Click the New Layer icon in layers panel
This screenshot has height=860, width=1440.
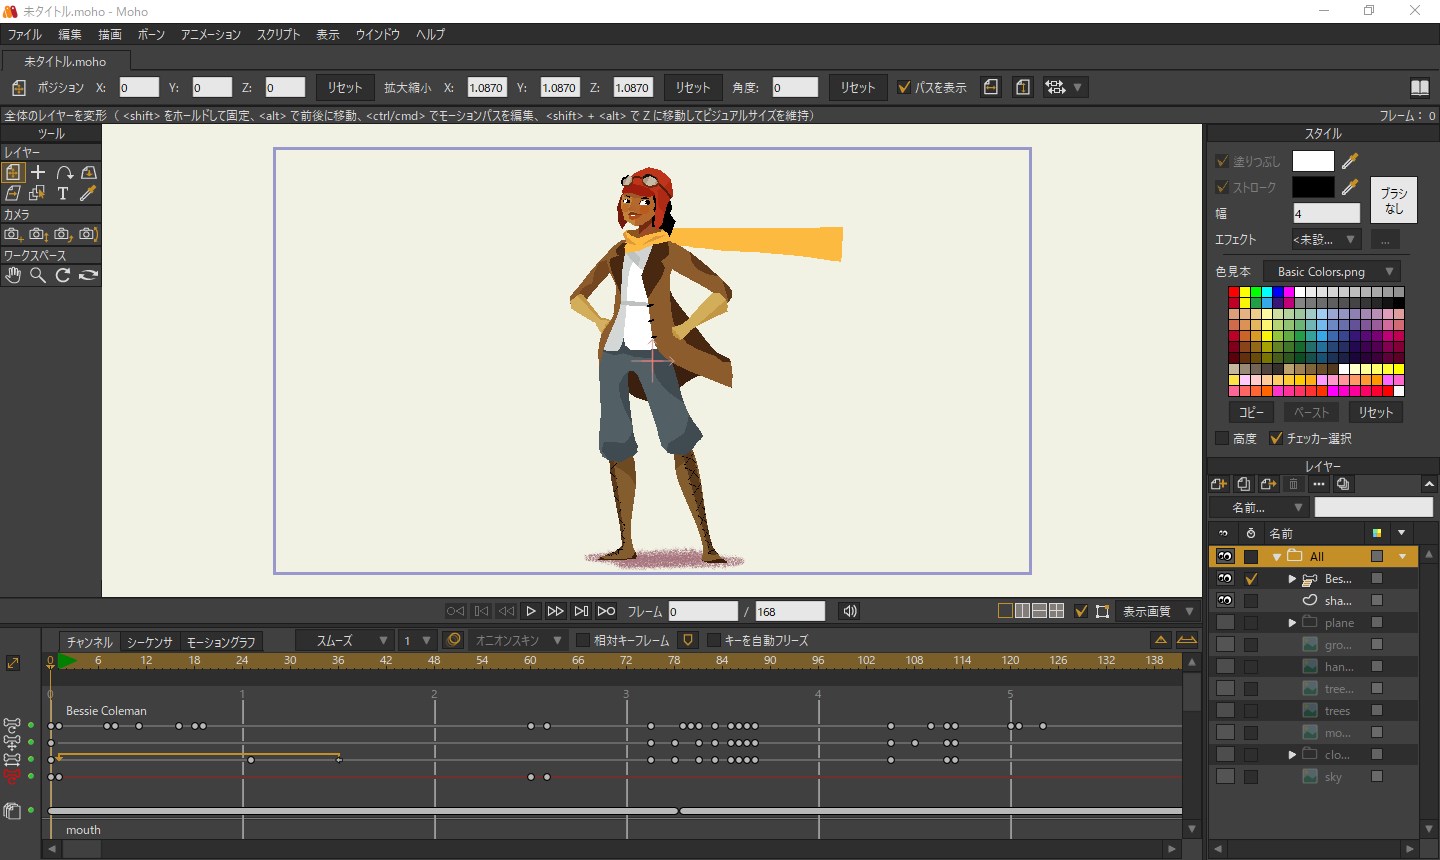[1219, 484]
